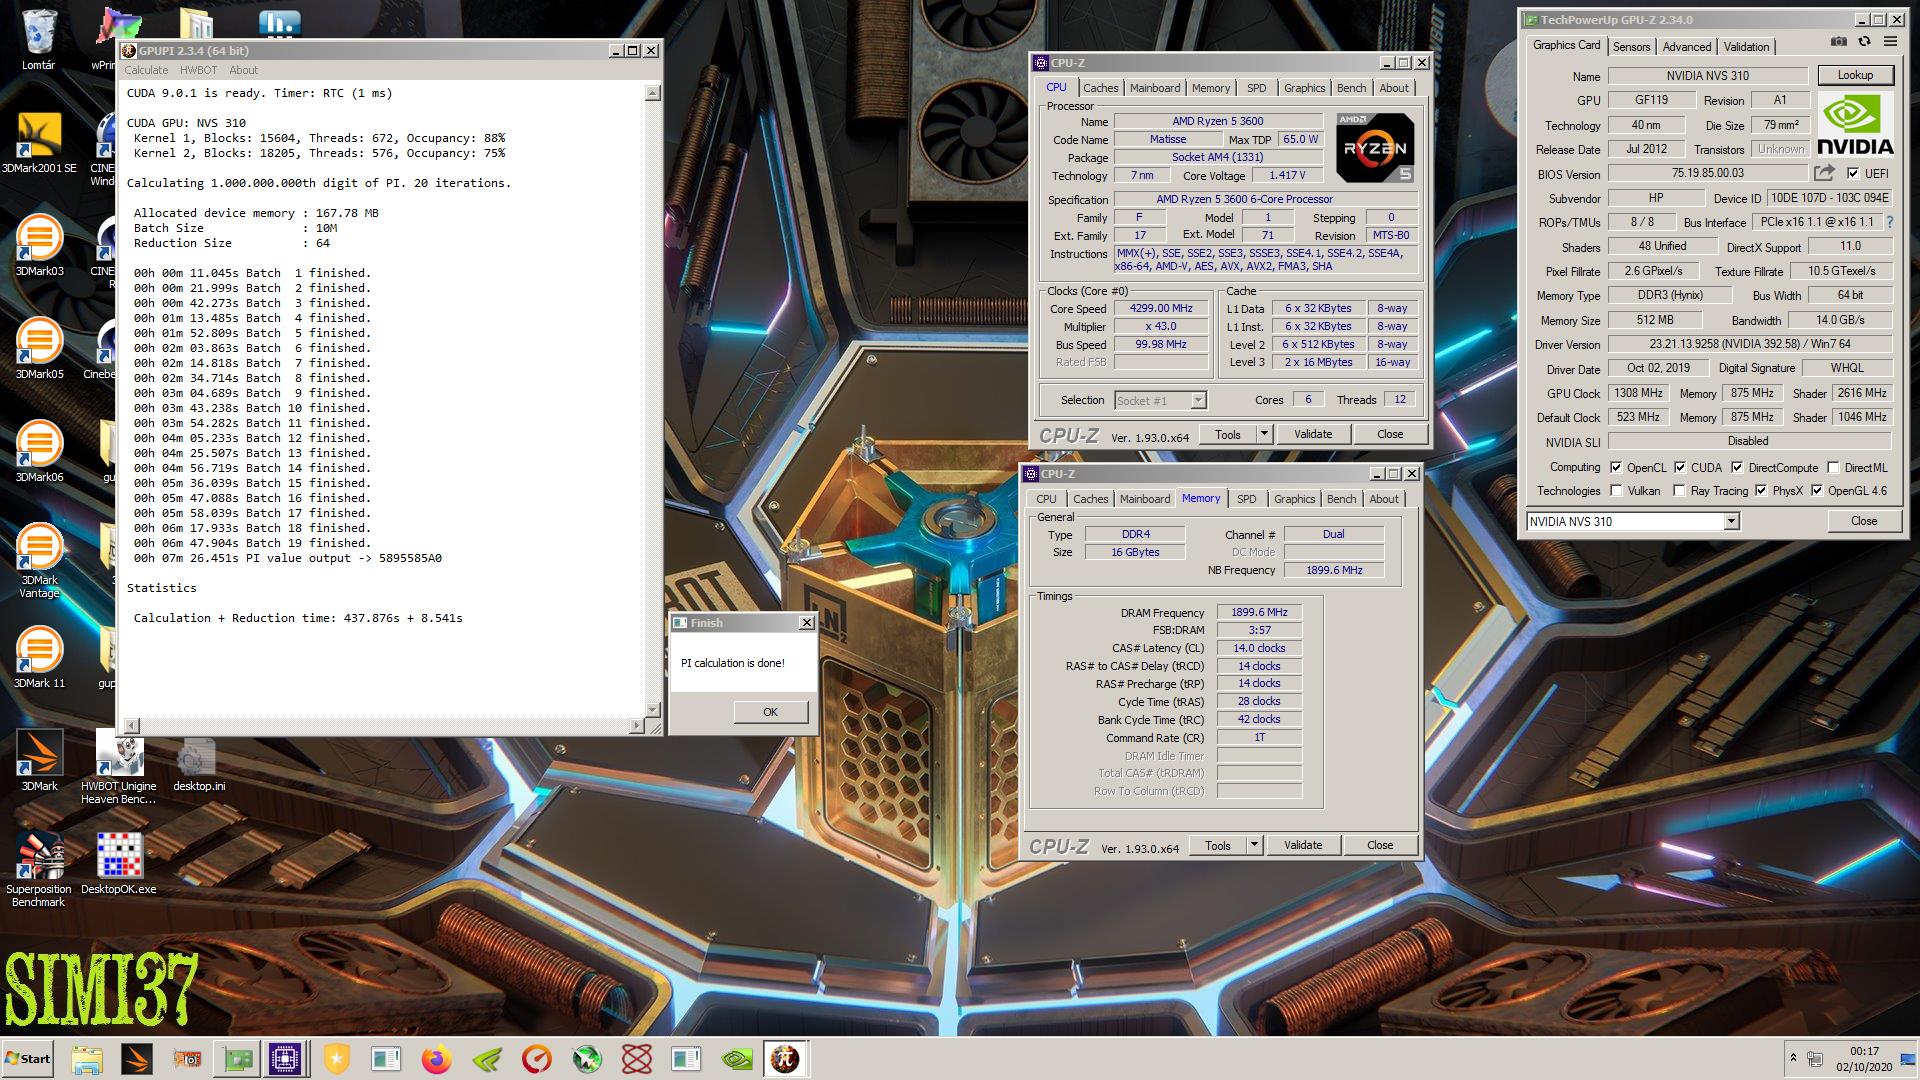Toggle the Ray Tracing checkbox

[1679, 490]
